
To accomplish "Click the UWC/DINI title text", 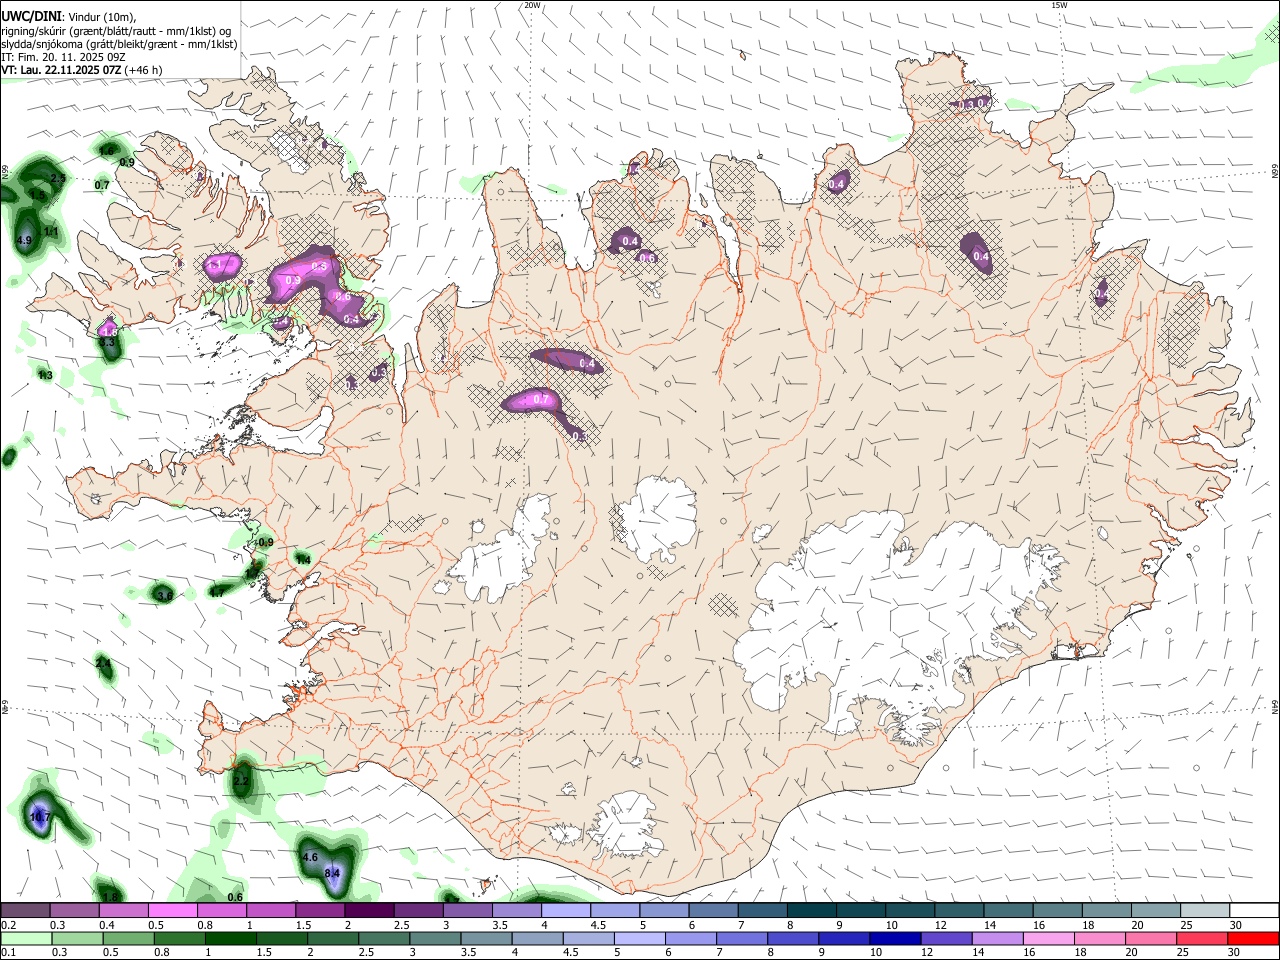I will [30, 15].
